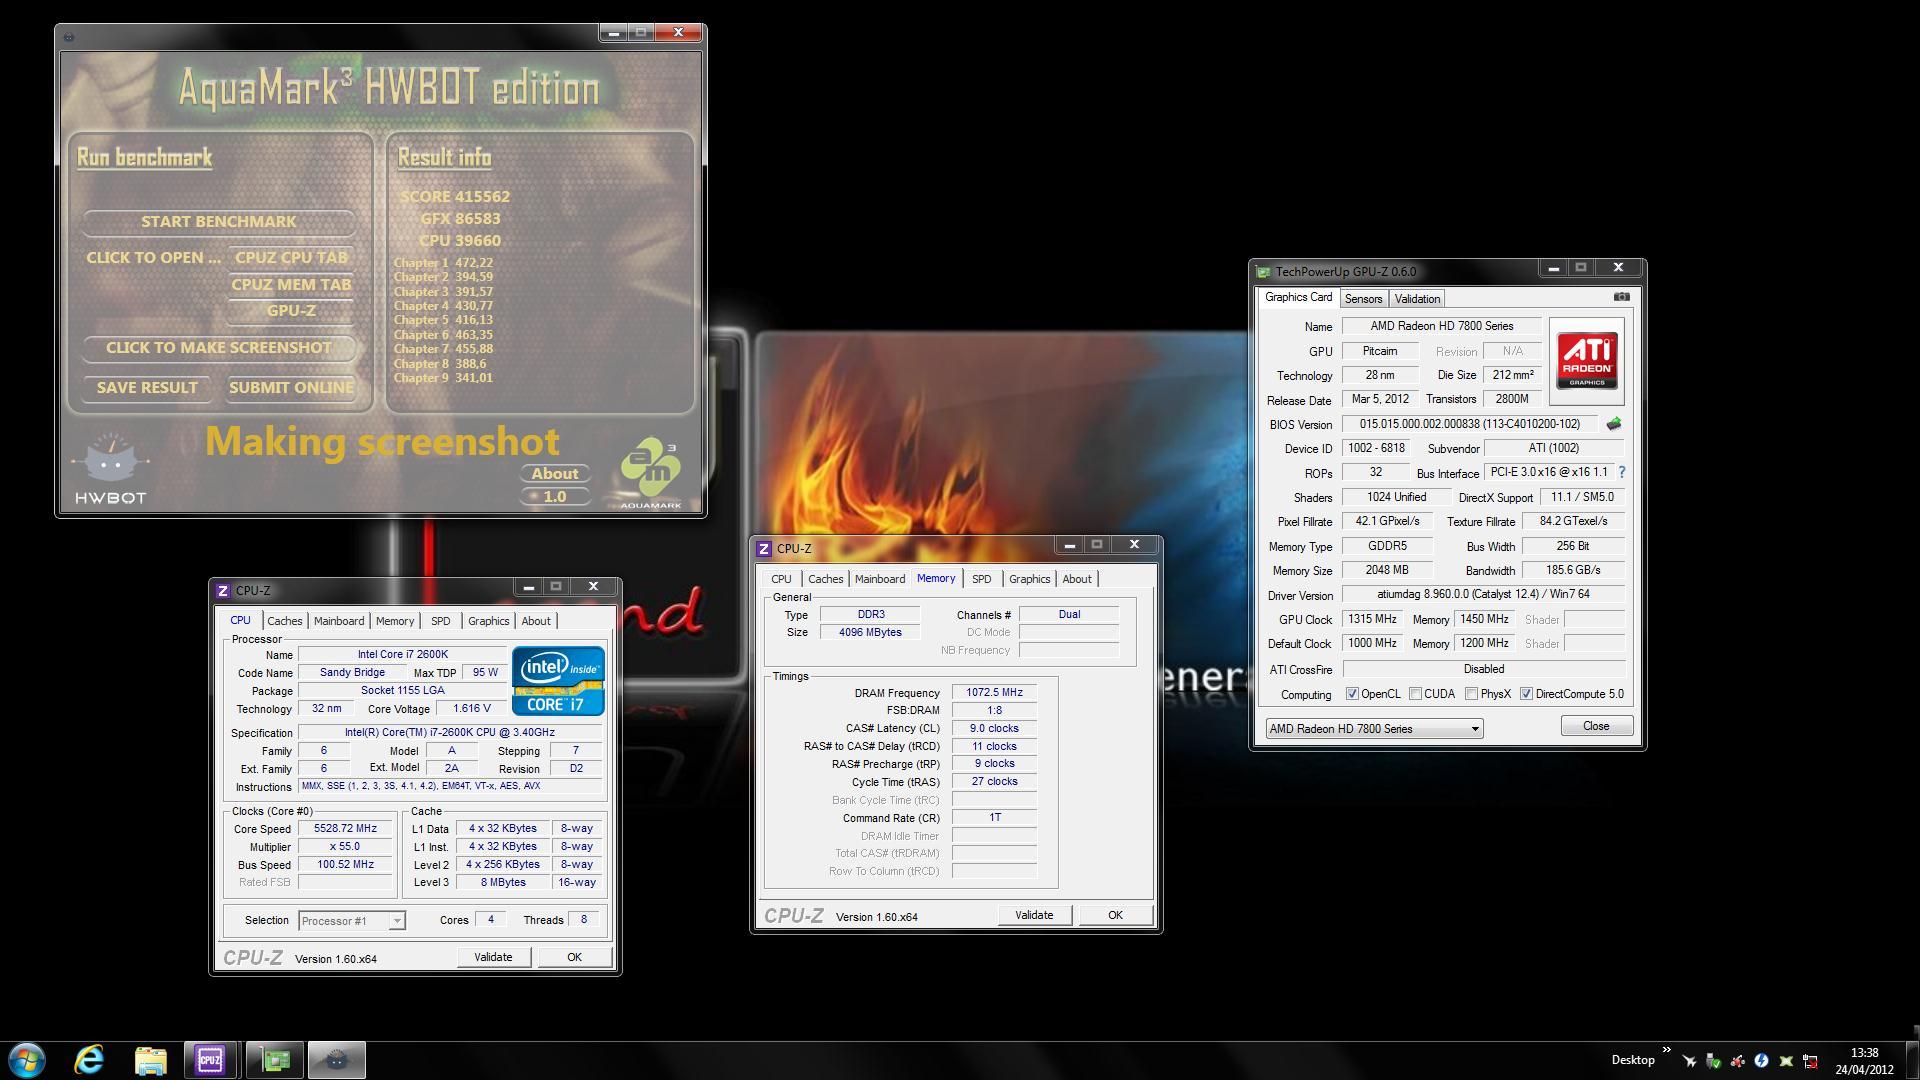The height and width of the screenshot is (1080, 1920).
Task: Switch to the Validation tab in GPU-Z
Action: tap(1417, 299)
